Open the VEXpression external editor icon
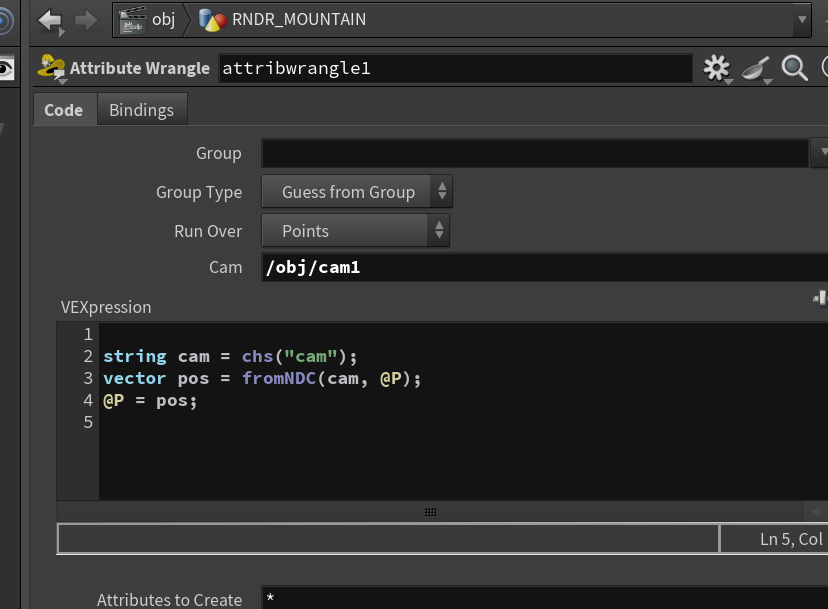Image resolution: width=828 pixels, height=609 pixels. point(820,298)
